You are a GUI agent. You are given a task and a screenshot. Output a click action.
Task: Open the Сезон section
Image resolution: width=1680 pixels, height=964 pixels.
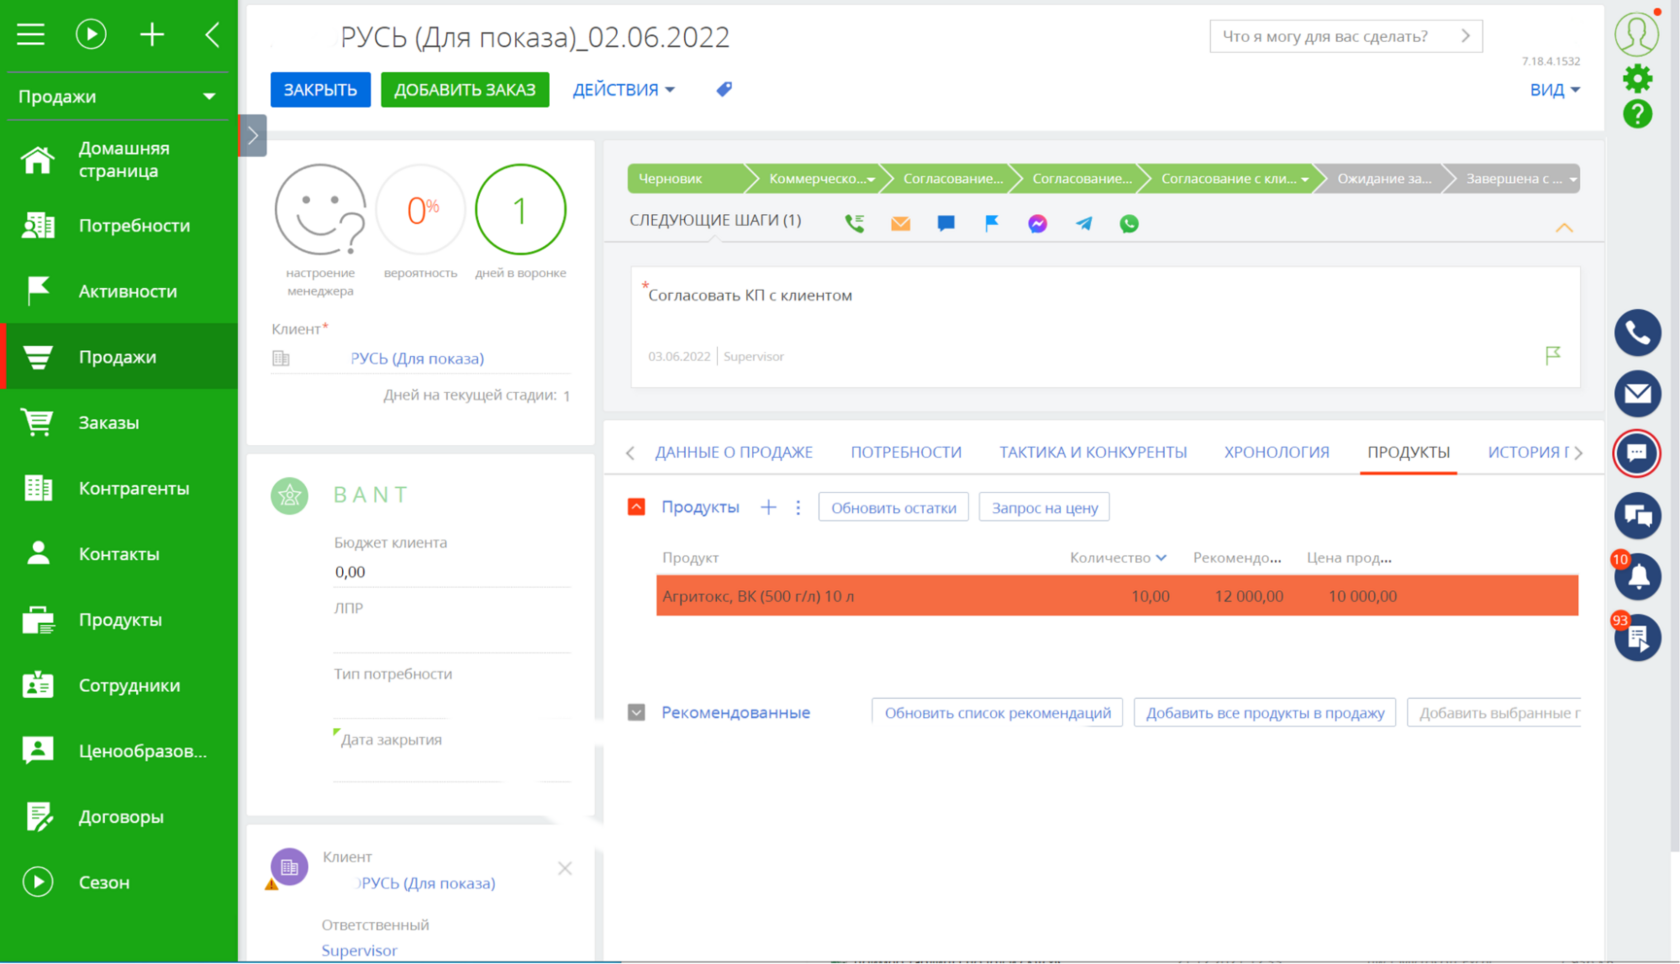click(x=119, y=882)
